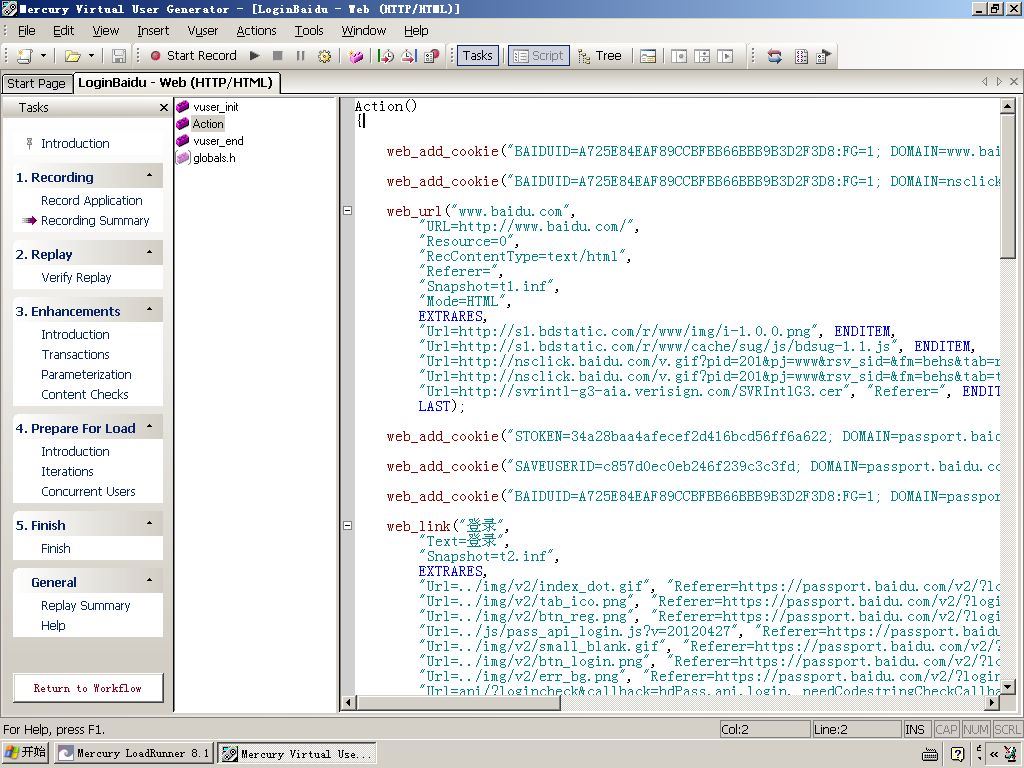Toggle the Tasks pane button
The image size is (1024, 768).
(x=477, y=56)
